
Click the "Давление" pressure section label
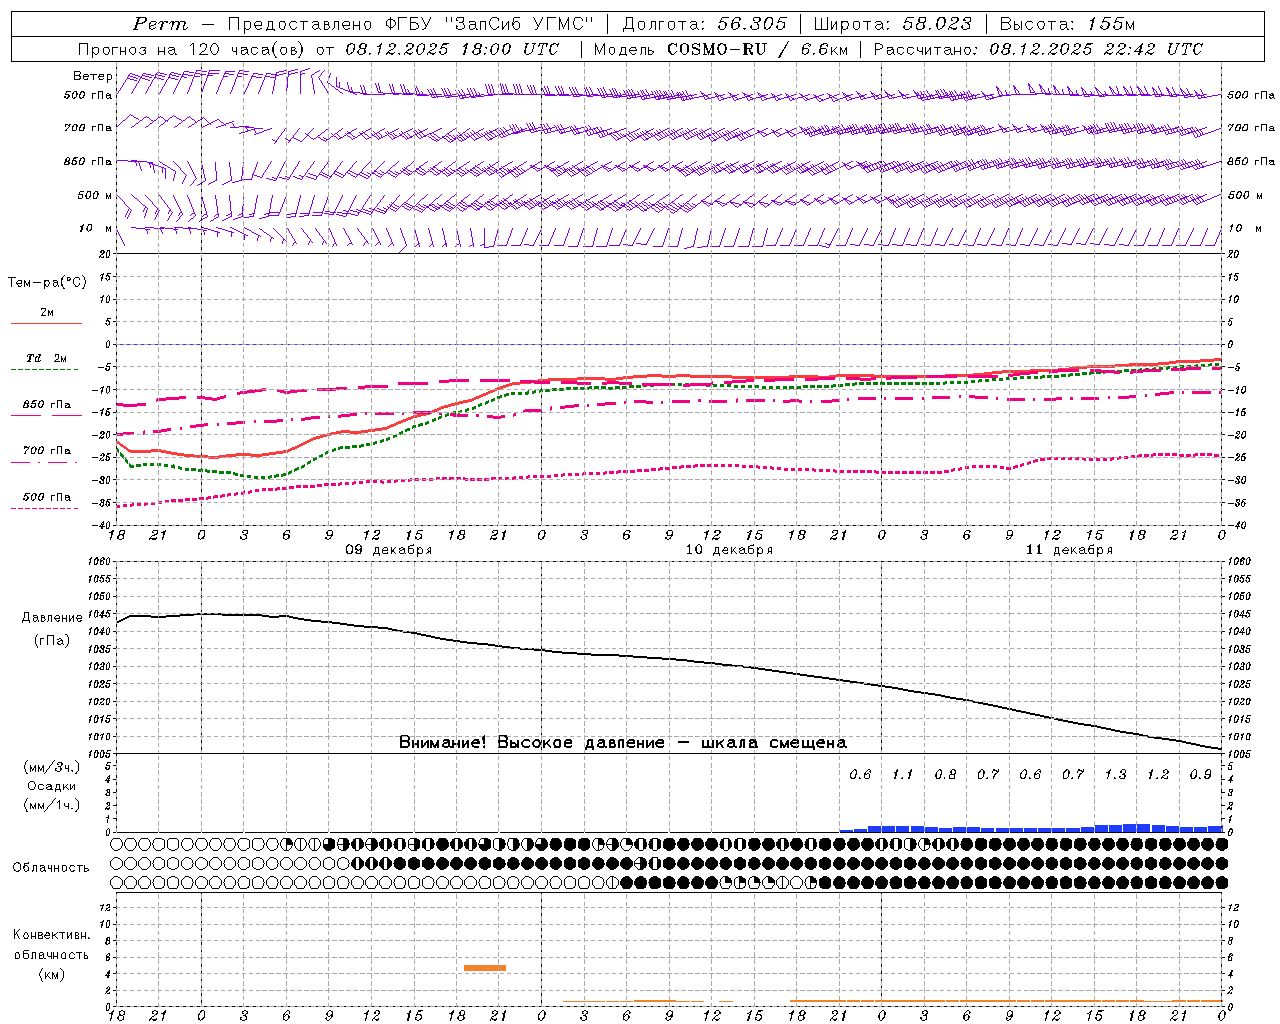52,618
